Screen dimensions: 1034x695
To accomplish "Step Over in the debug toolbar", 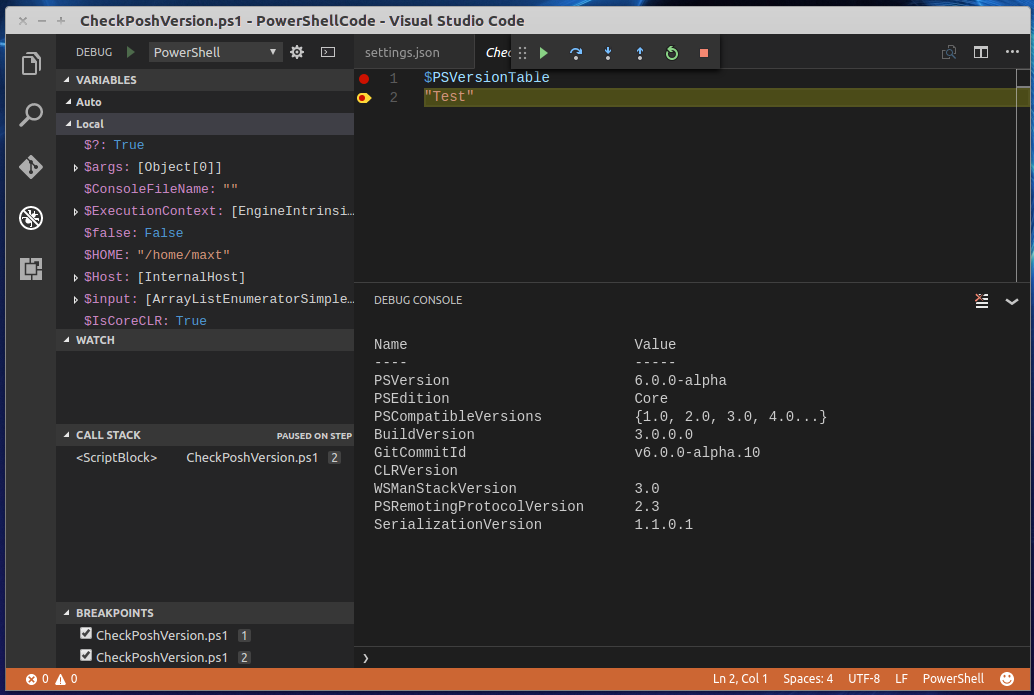I will tap(576, 53).
